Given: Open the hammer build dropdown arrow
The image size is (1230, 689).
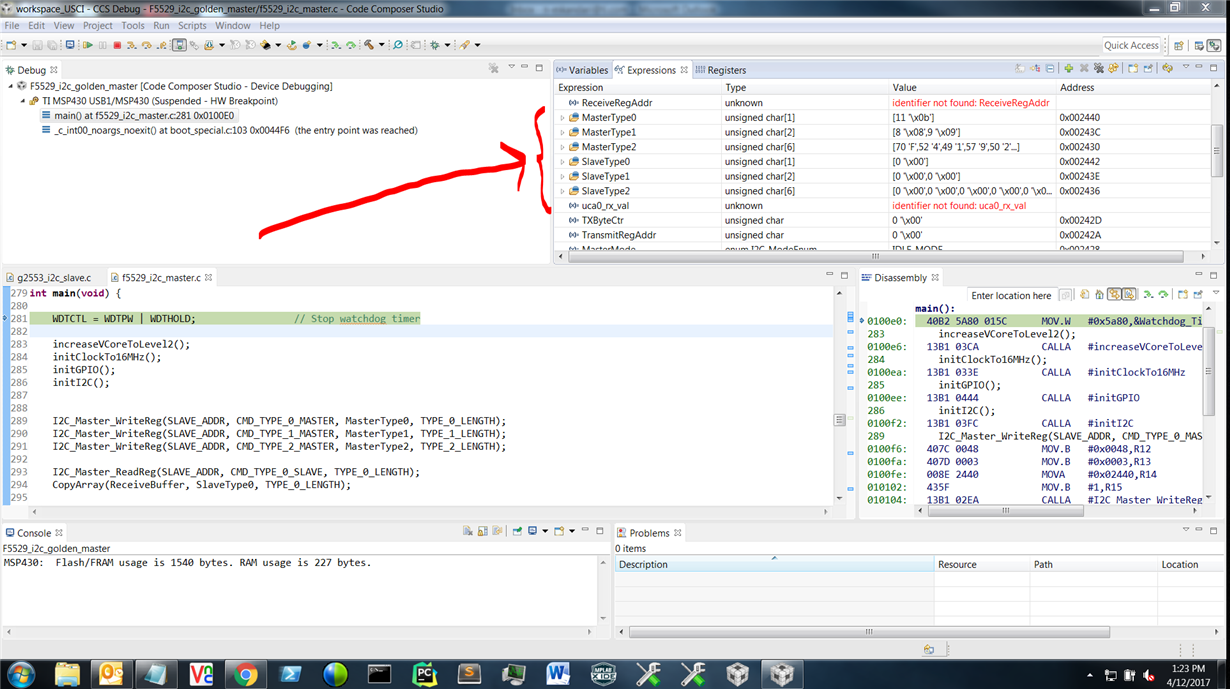Looking at the screenshot, I should (381, 45).
